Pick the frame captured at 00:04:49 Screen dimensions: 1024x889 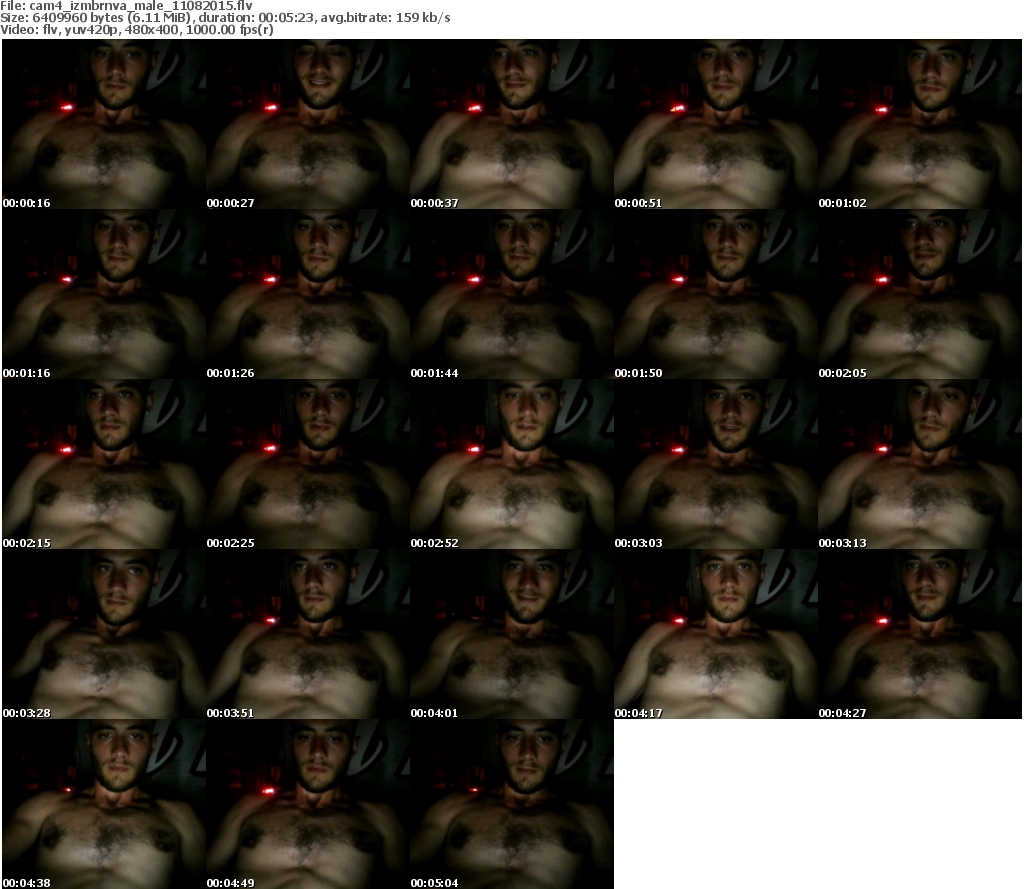[308, 804]
